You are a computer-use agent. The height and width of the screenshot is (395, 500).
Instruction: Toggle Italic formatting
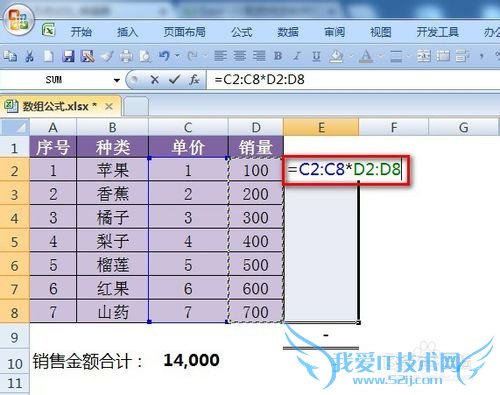coord(297,56)
